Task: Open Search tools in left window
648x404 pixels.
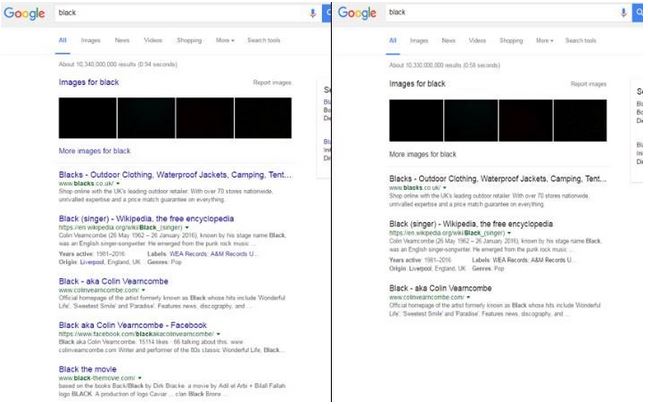Action: pos(264,40)
